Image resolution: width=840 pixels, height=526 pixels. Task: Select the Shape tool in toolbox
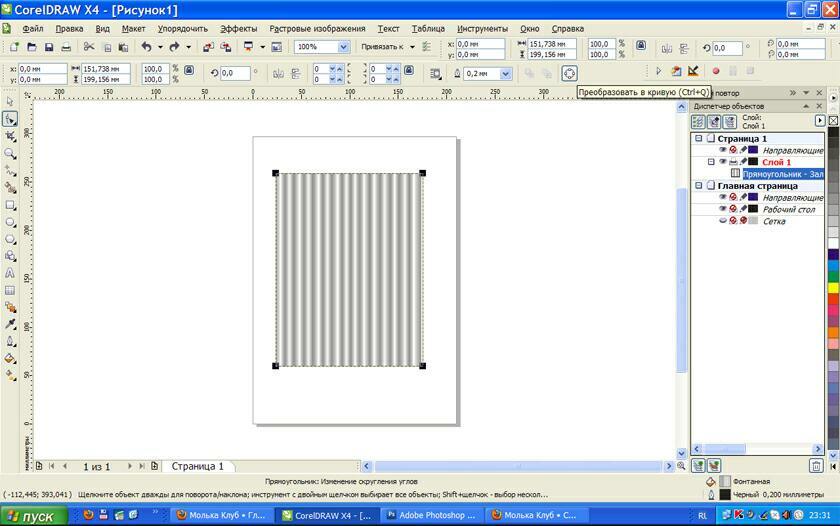tap(10, 119)
